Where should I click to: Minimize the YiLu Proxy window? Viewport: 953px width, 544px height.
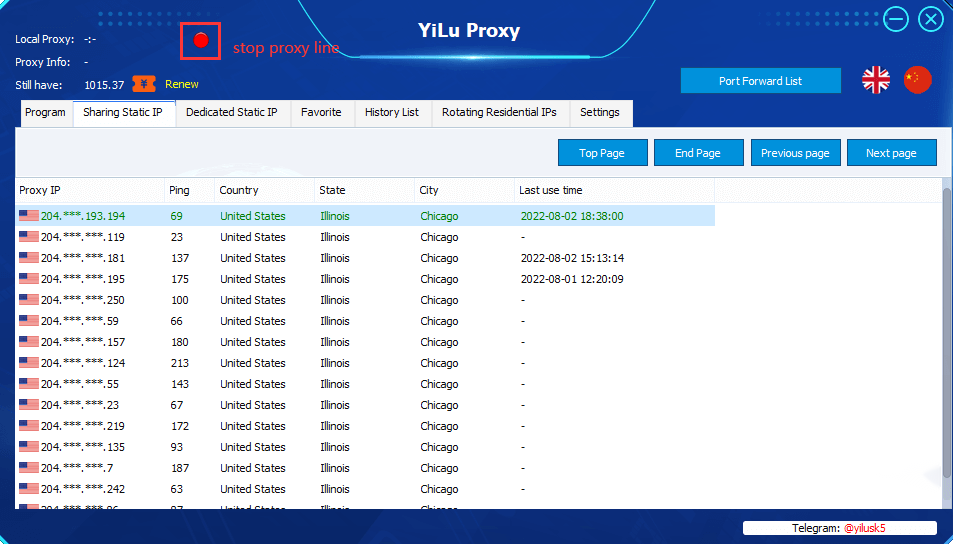coord(896,19)
